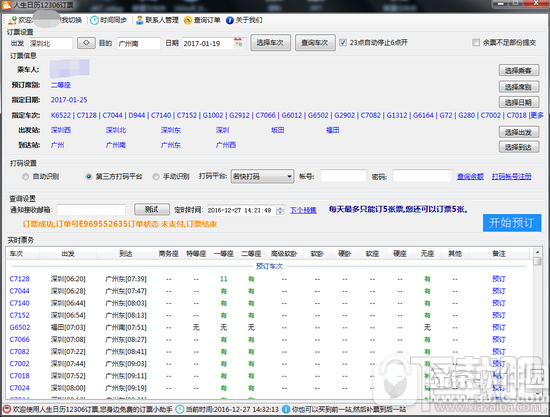Click 预订 link for train G6502
This screenshot has width=550, height=417.
[499, 327]
